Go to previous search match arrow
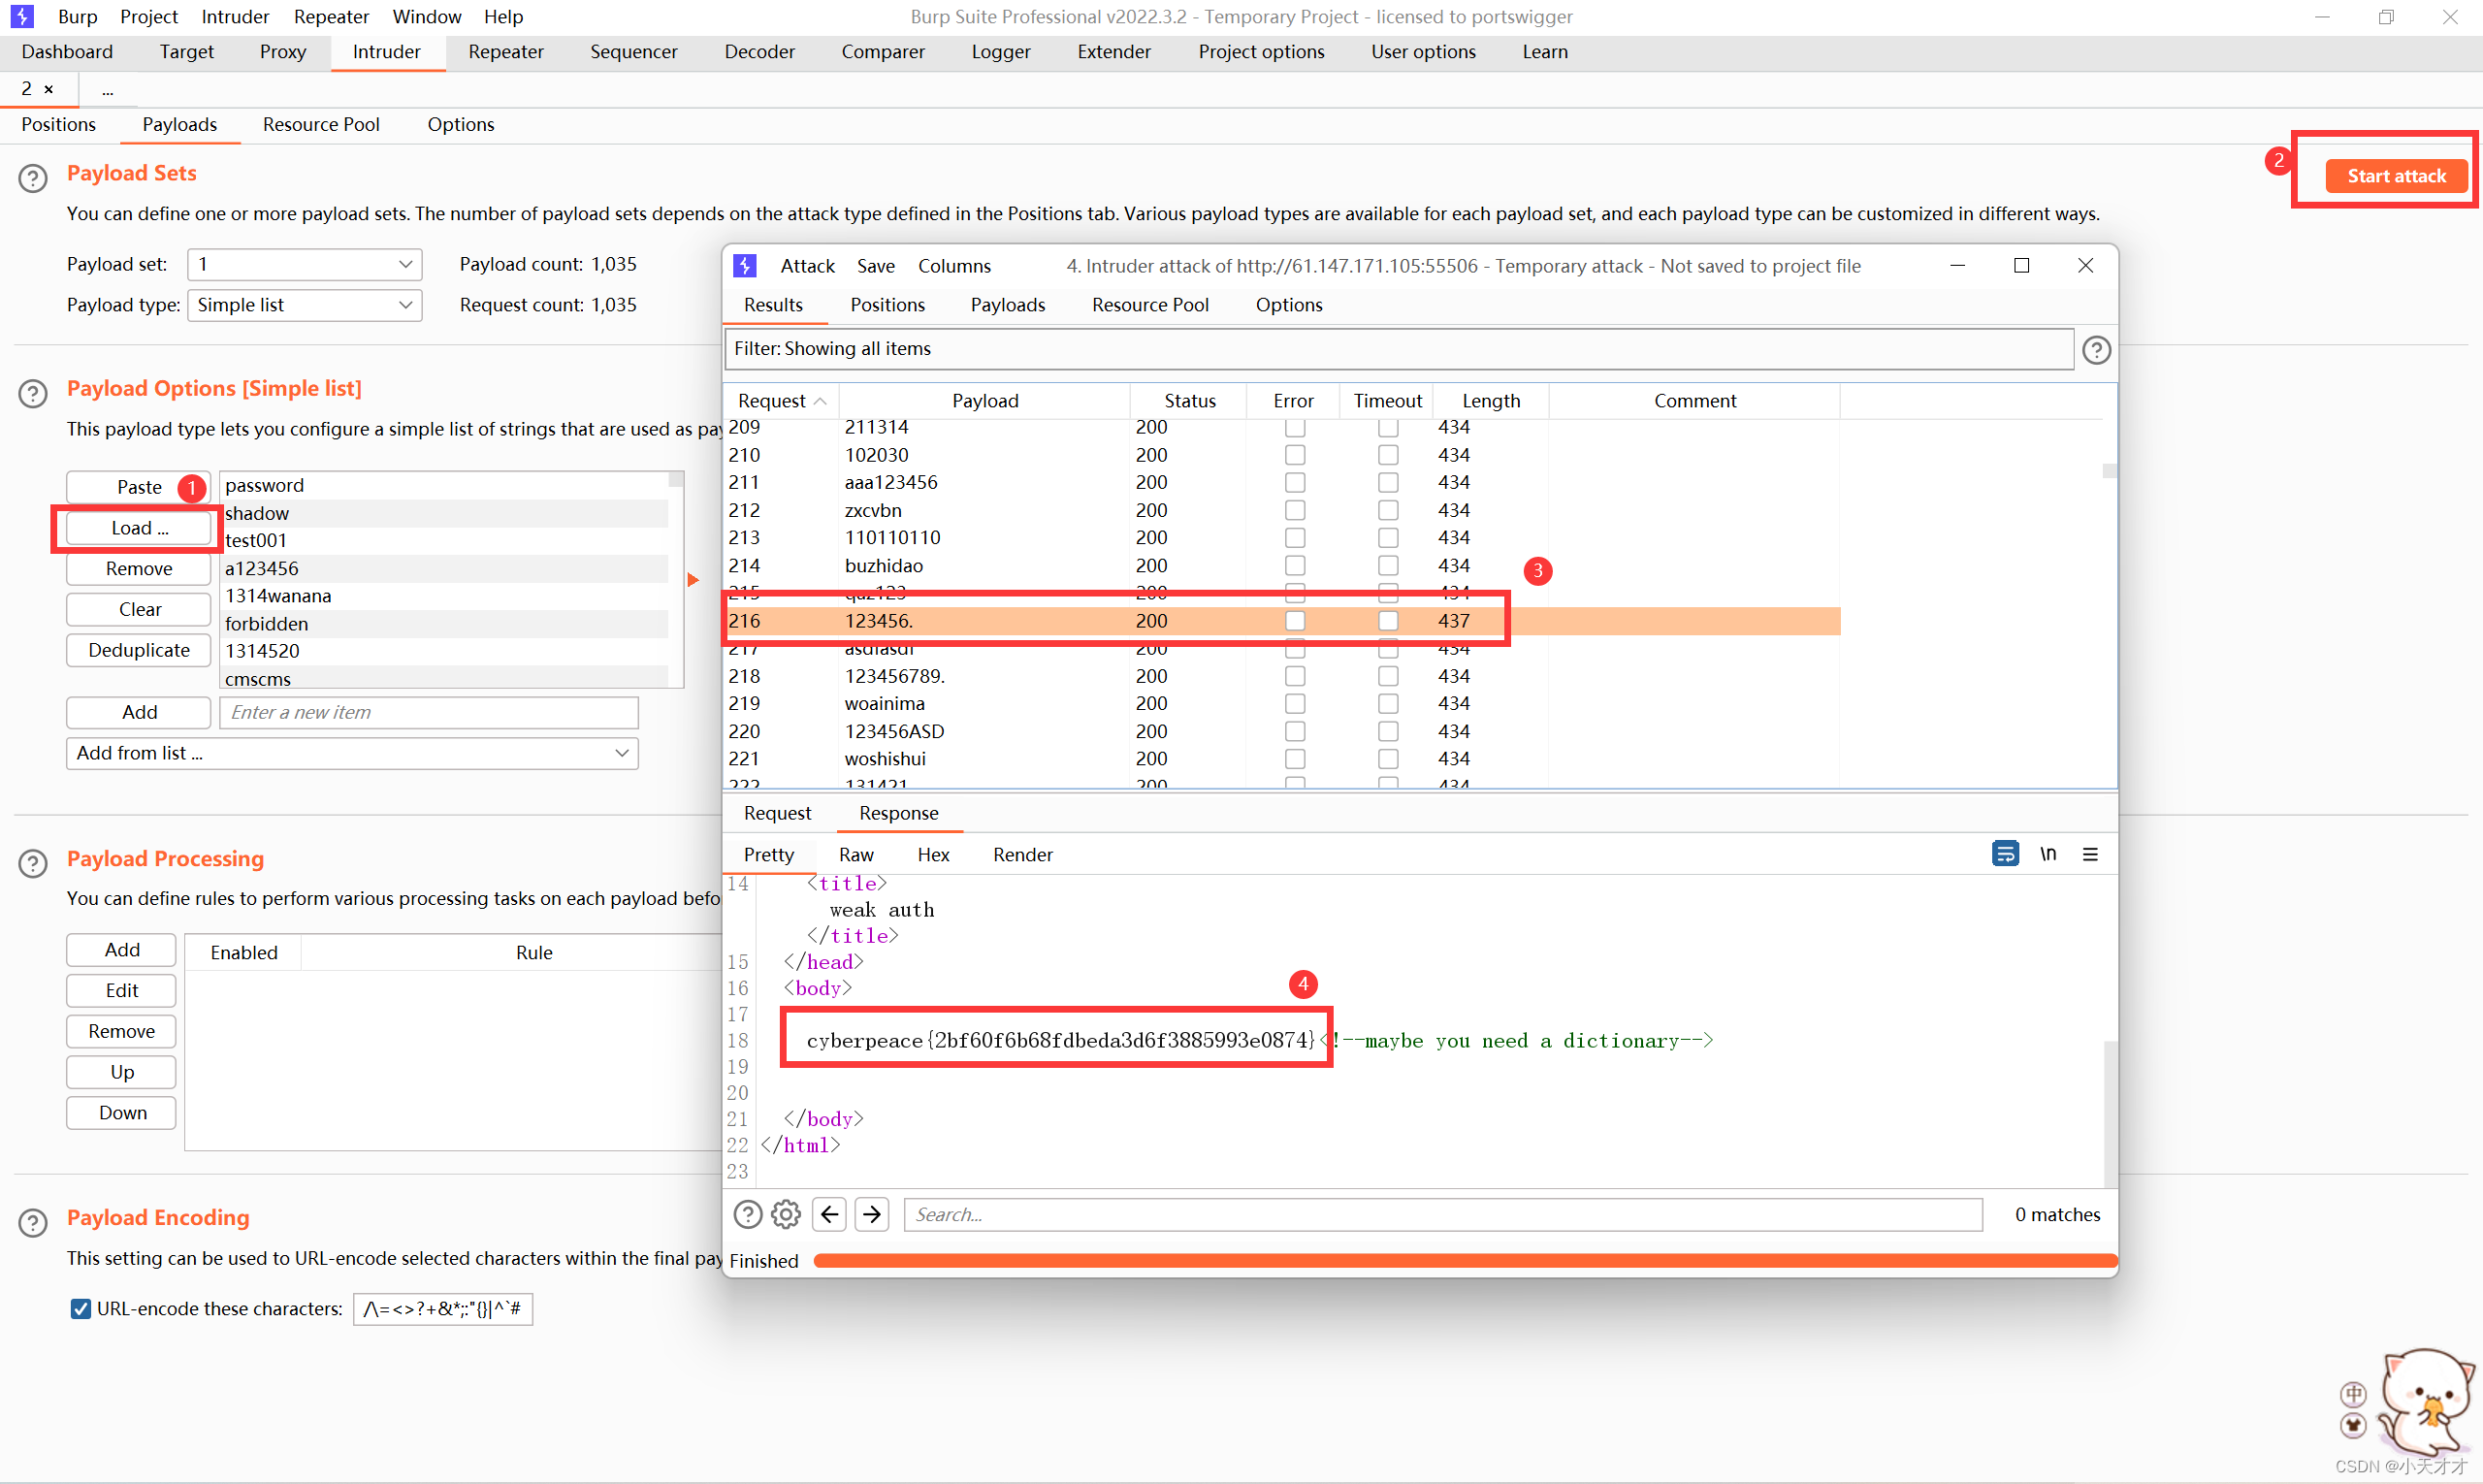The height and width of the screenshot is (1484, 2483). point(830,1214)
